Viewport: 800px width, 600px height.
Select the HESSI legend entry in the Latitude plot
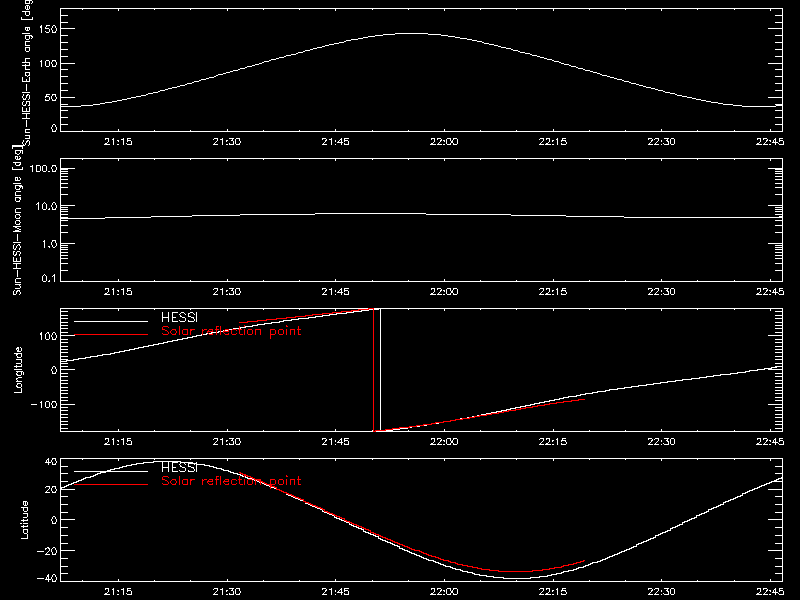(x=179, y=467)
